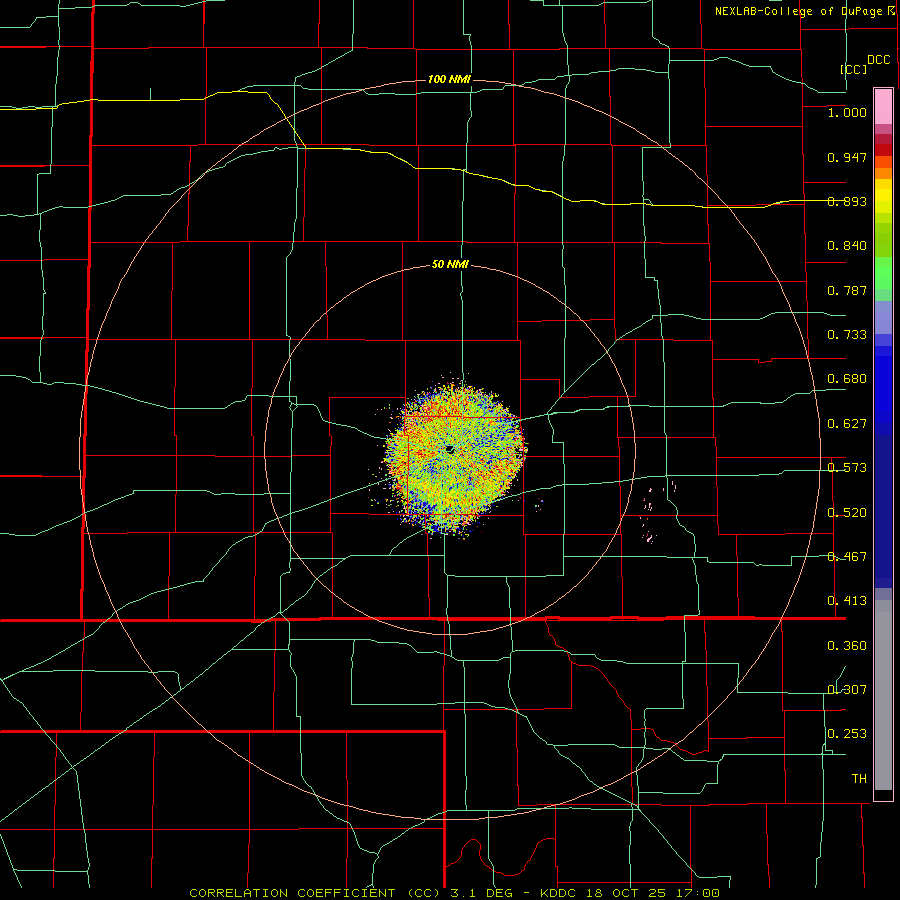900x900 pixels.
Task: Click the 50 NMI range ring label
Action: click(x=450, y=265)
